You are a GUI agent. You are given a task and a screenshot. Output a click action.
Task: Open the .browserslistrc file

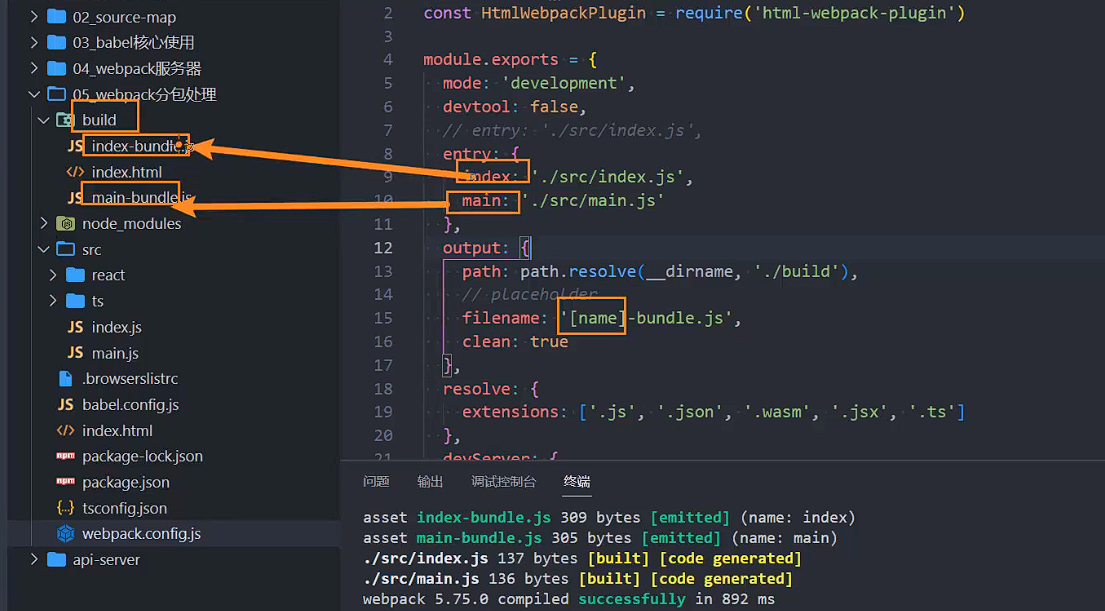pos(130,379)
